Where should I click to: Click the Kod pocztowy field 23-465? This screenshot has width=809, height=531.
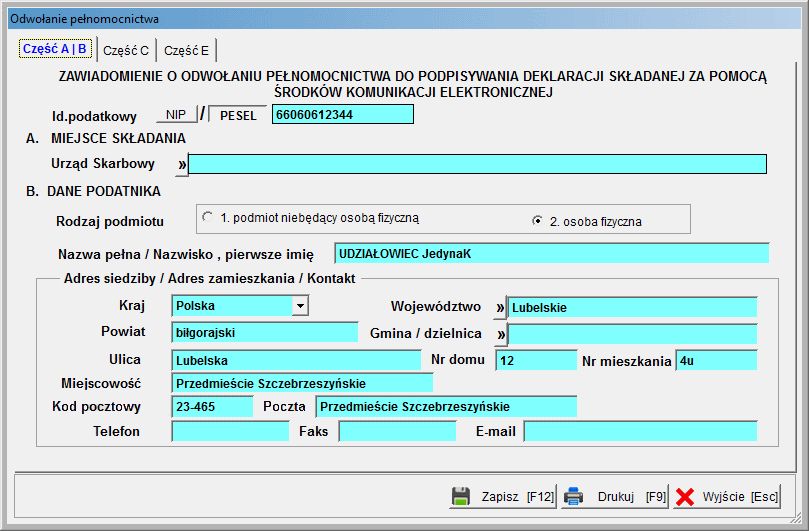(x=213, y=406)
